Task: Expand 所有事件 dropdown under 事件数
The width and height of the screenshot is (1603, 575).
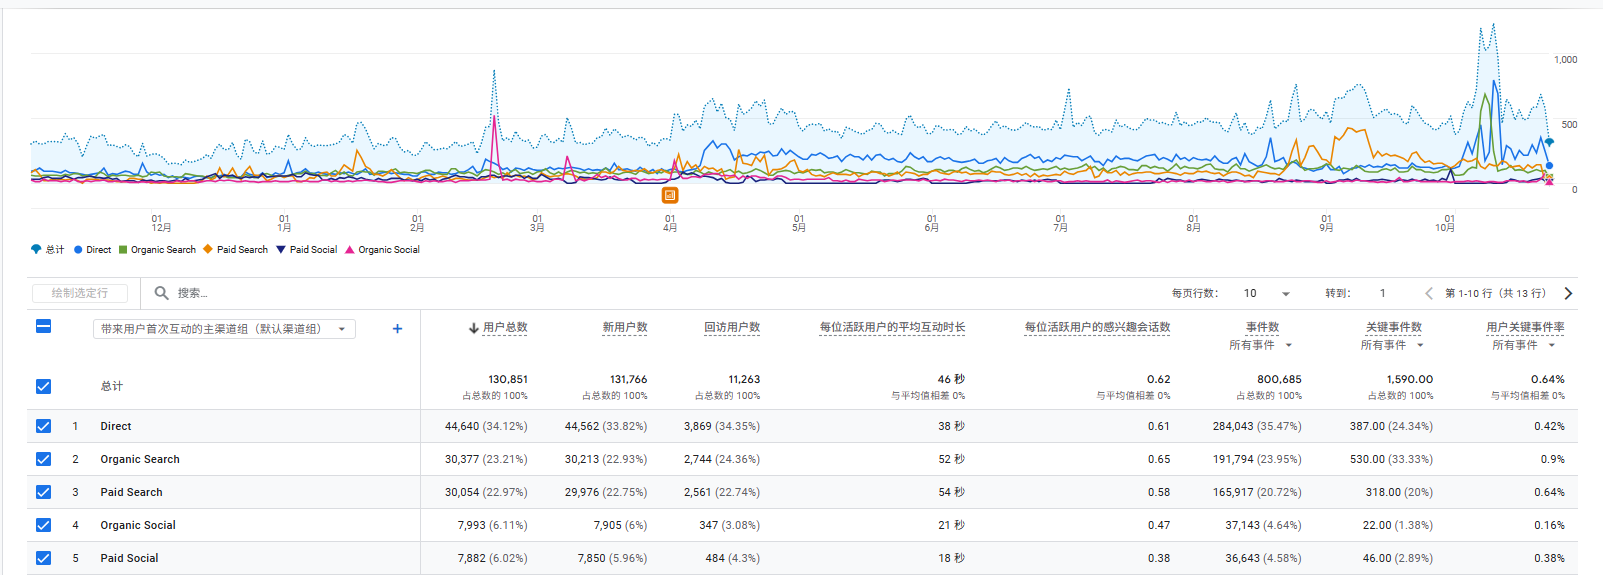Action: [x=1288, y=345]
